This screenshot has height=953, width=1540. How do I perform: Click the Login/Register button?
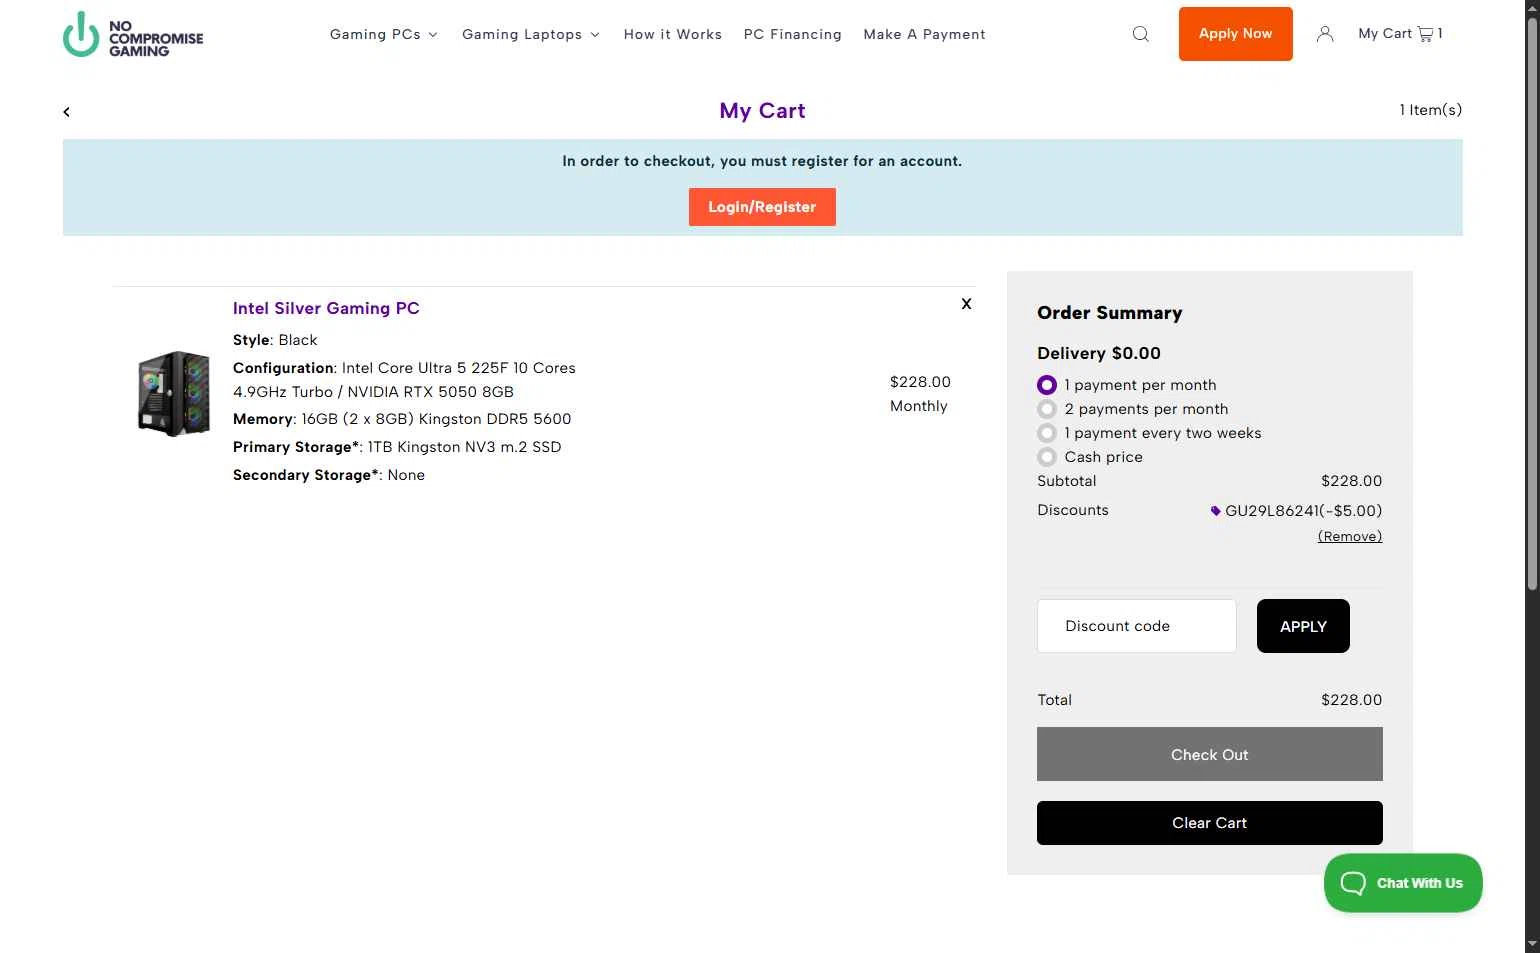click(762, 207)
